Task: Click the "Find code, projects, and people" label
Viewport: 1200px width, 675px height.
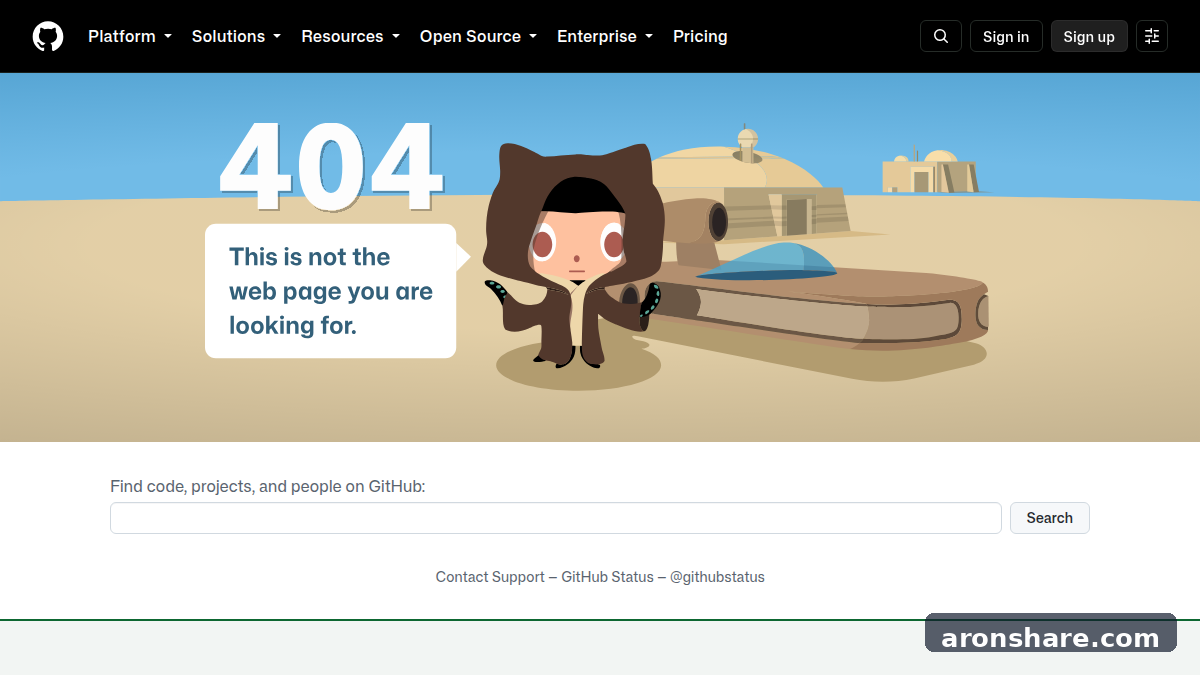Action: click(268, 487)
